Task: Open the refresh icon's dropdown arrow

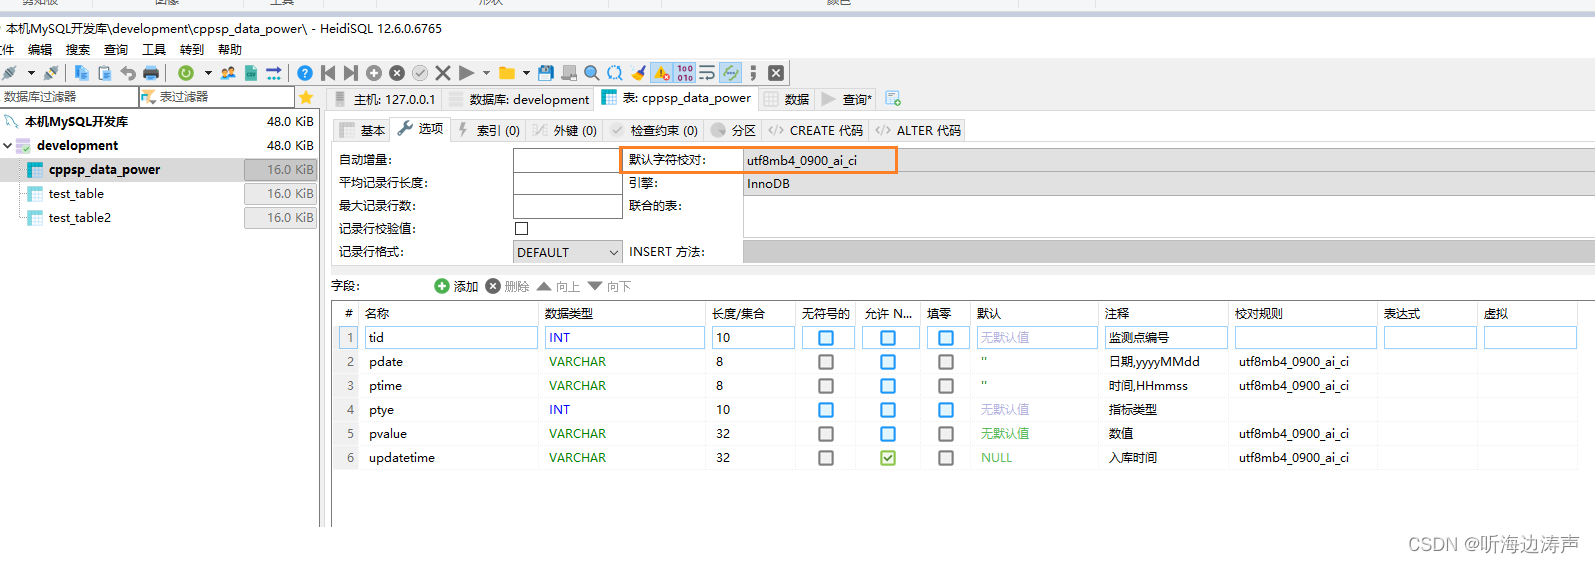Action: coord(208,73)
